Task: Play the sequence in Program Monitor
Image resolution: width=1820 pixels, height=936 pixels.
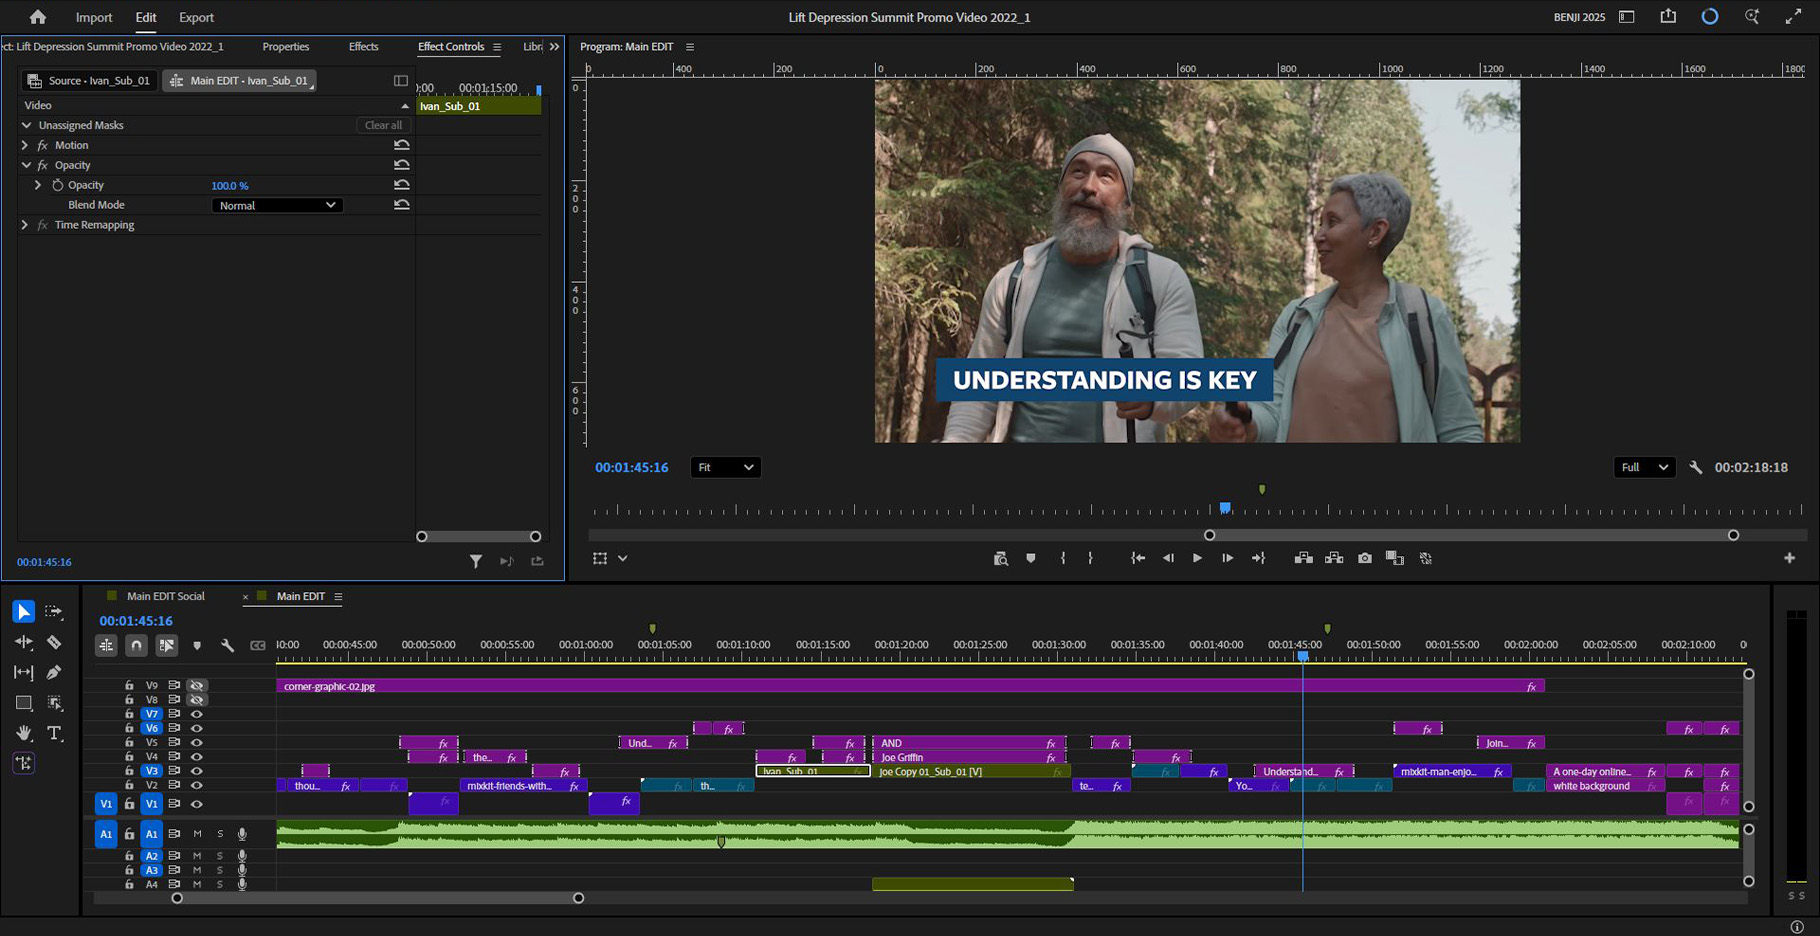Action: 1196,558
